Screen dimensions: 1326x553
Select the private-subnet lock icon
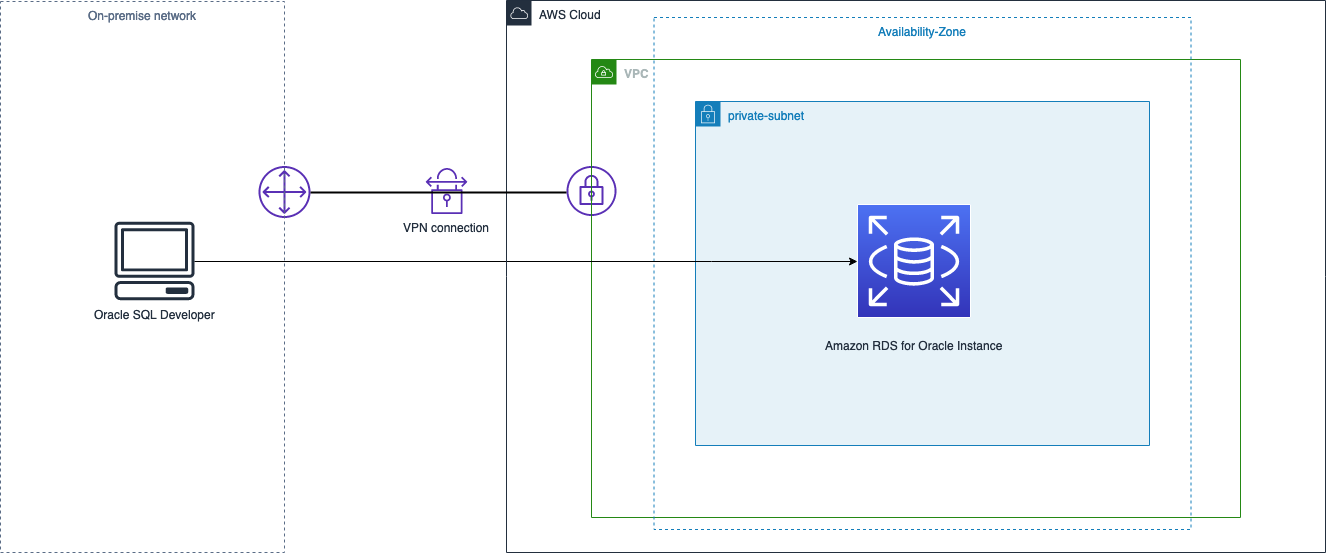click(708, 114)
